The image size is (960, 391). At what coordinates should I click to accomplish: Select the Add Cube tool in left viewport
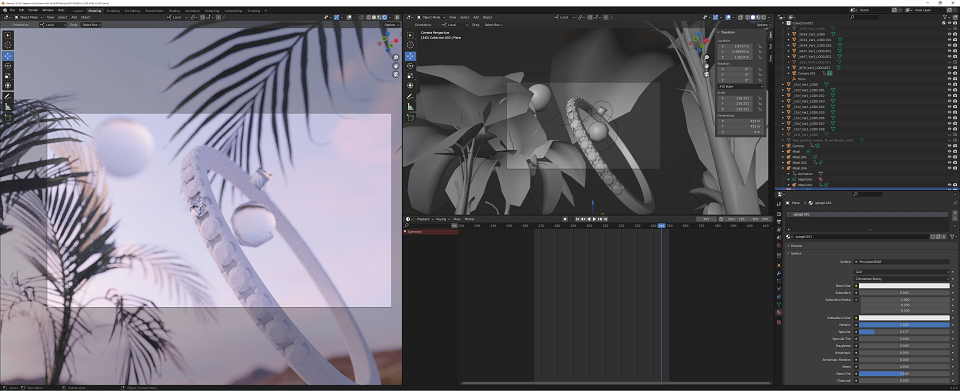click(8, 117)
